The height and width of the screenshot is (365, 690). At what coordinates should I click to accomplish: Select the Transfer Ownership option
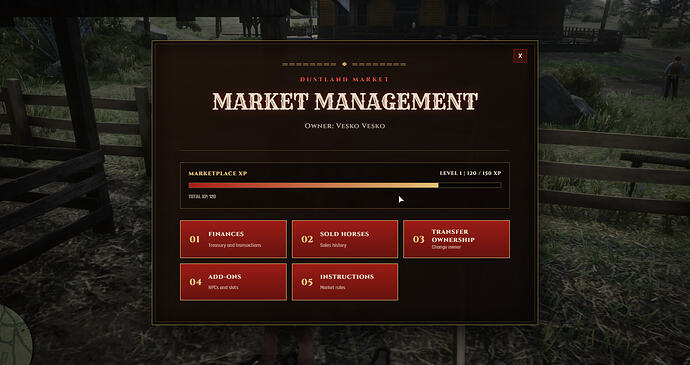456,239
